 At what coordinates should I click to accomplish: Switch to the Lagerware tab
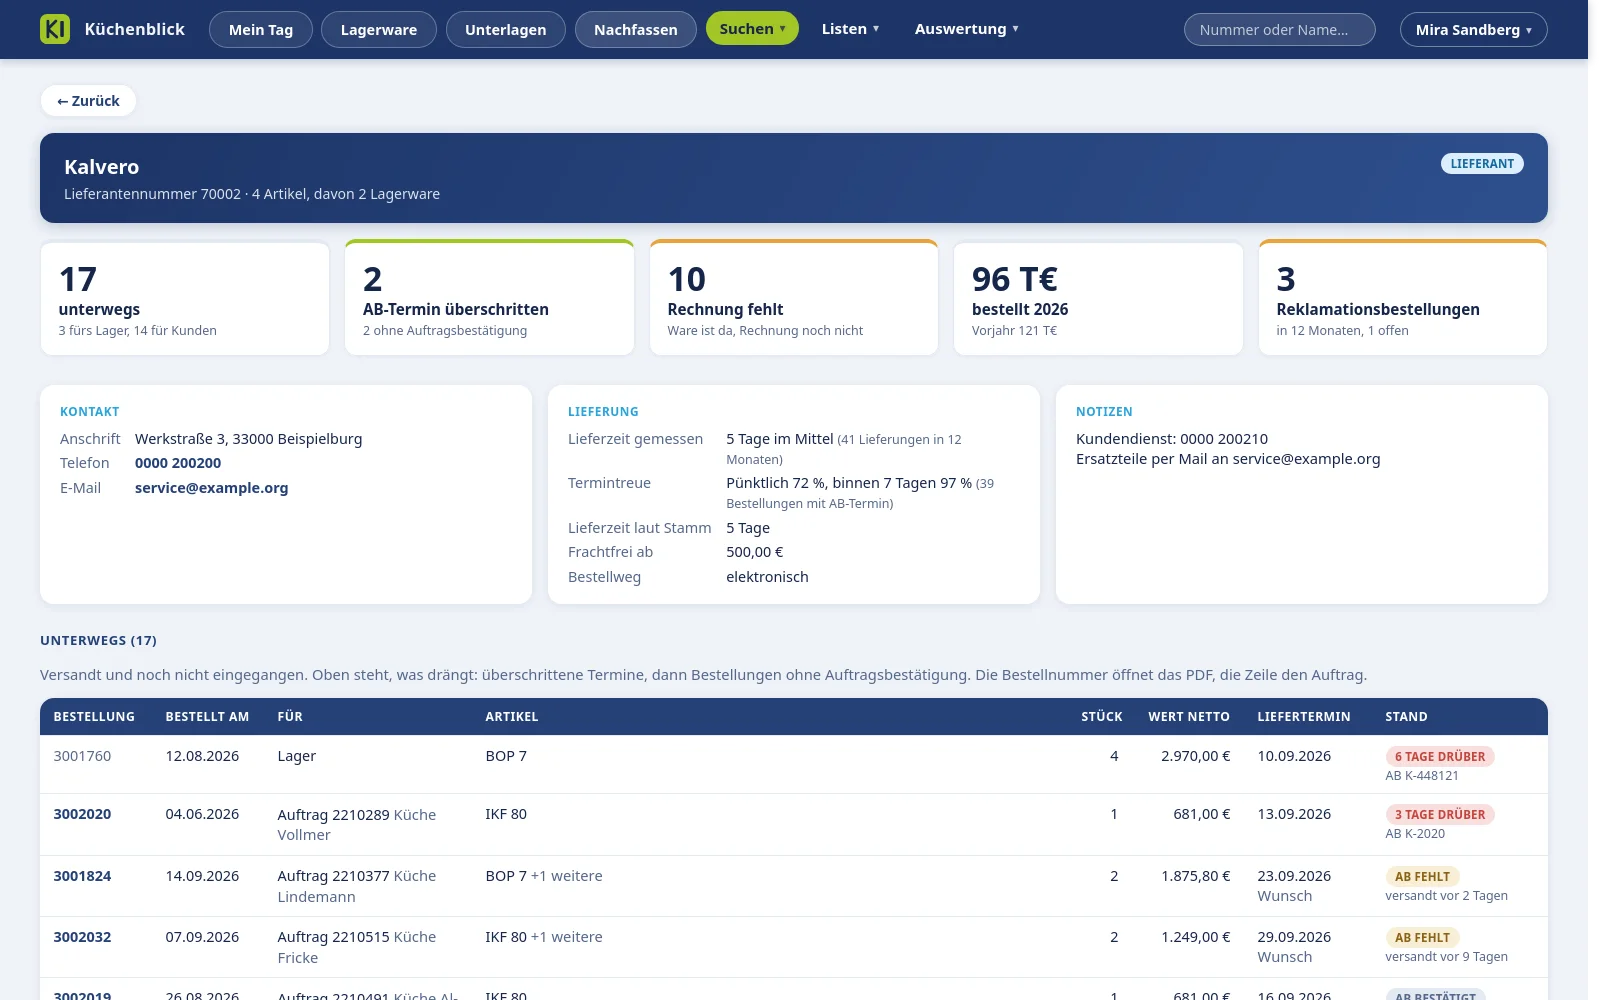[379, 30]
